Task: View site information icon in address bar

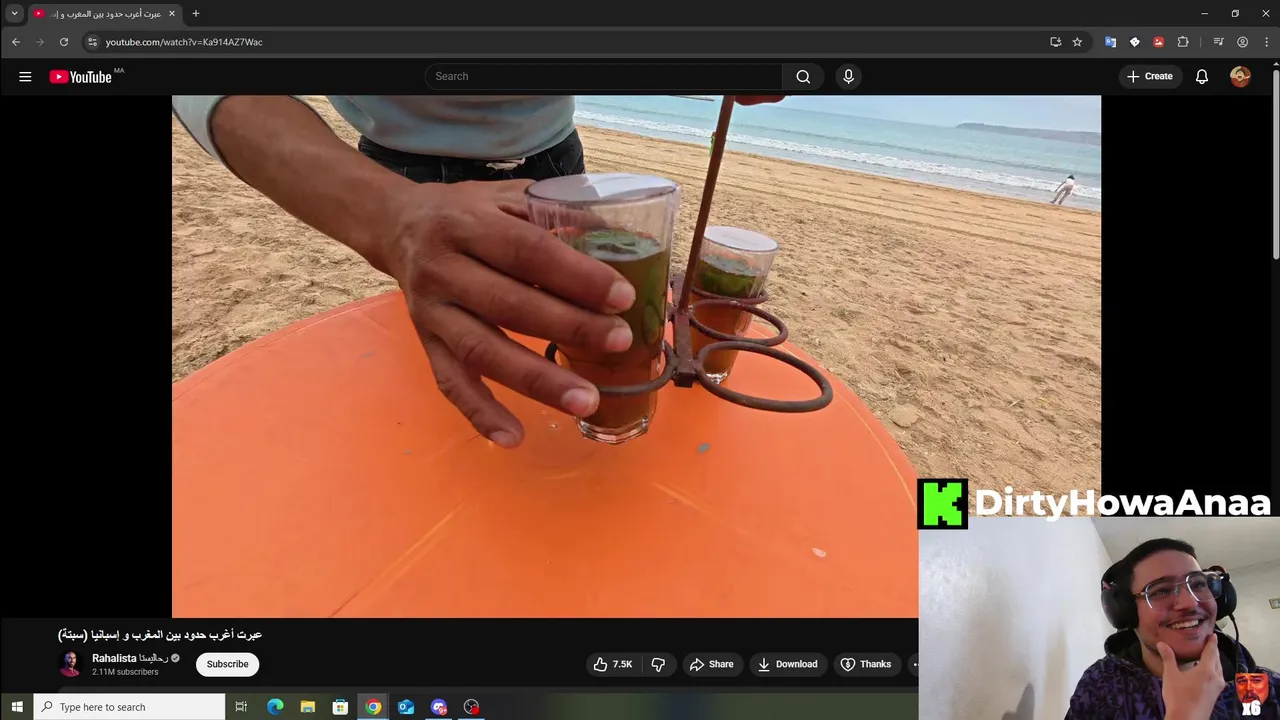Action: [x=92, y=42]
